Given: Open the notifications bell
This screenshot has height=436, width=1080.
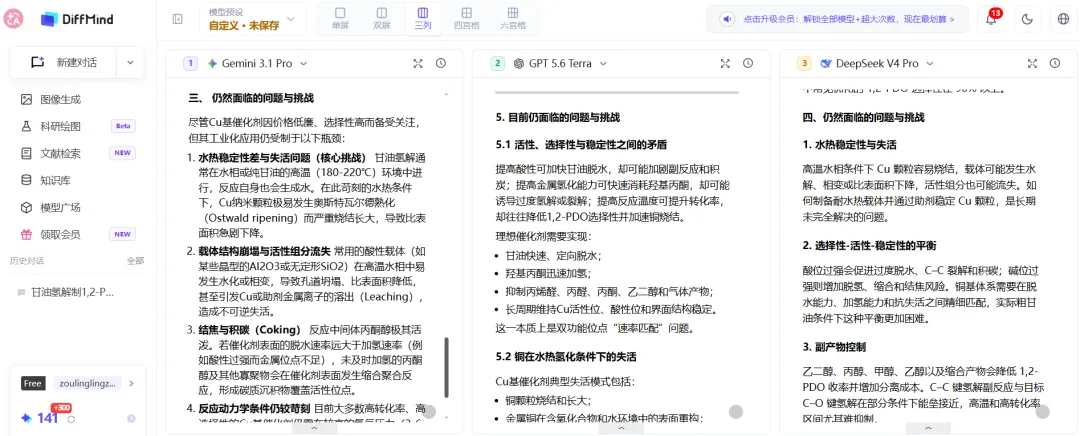Looking at the screenshot, I should [991, 19].
